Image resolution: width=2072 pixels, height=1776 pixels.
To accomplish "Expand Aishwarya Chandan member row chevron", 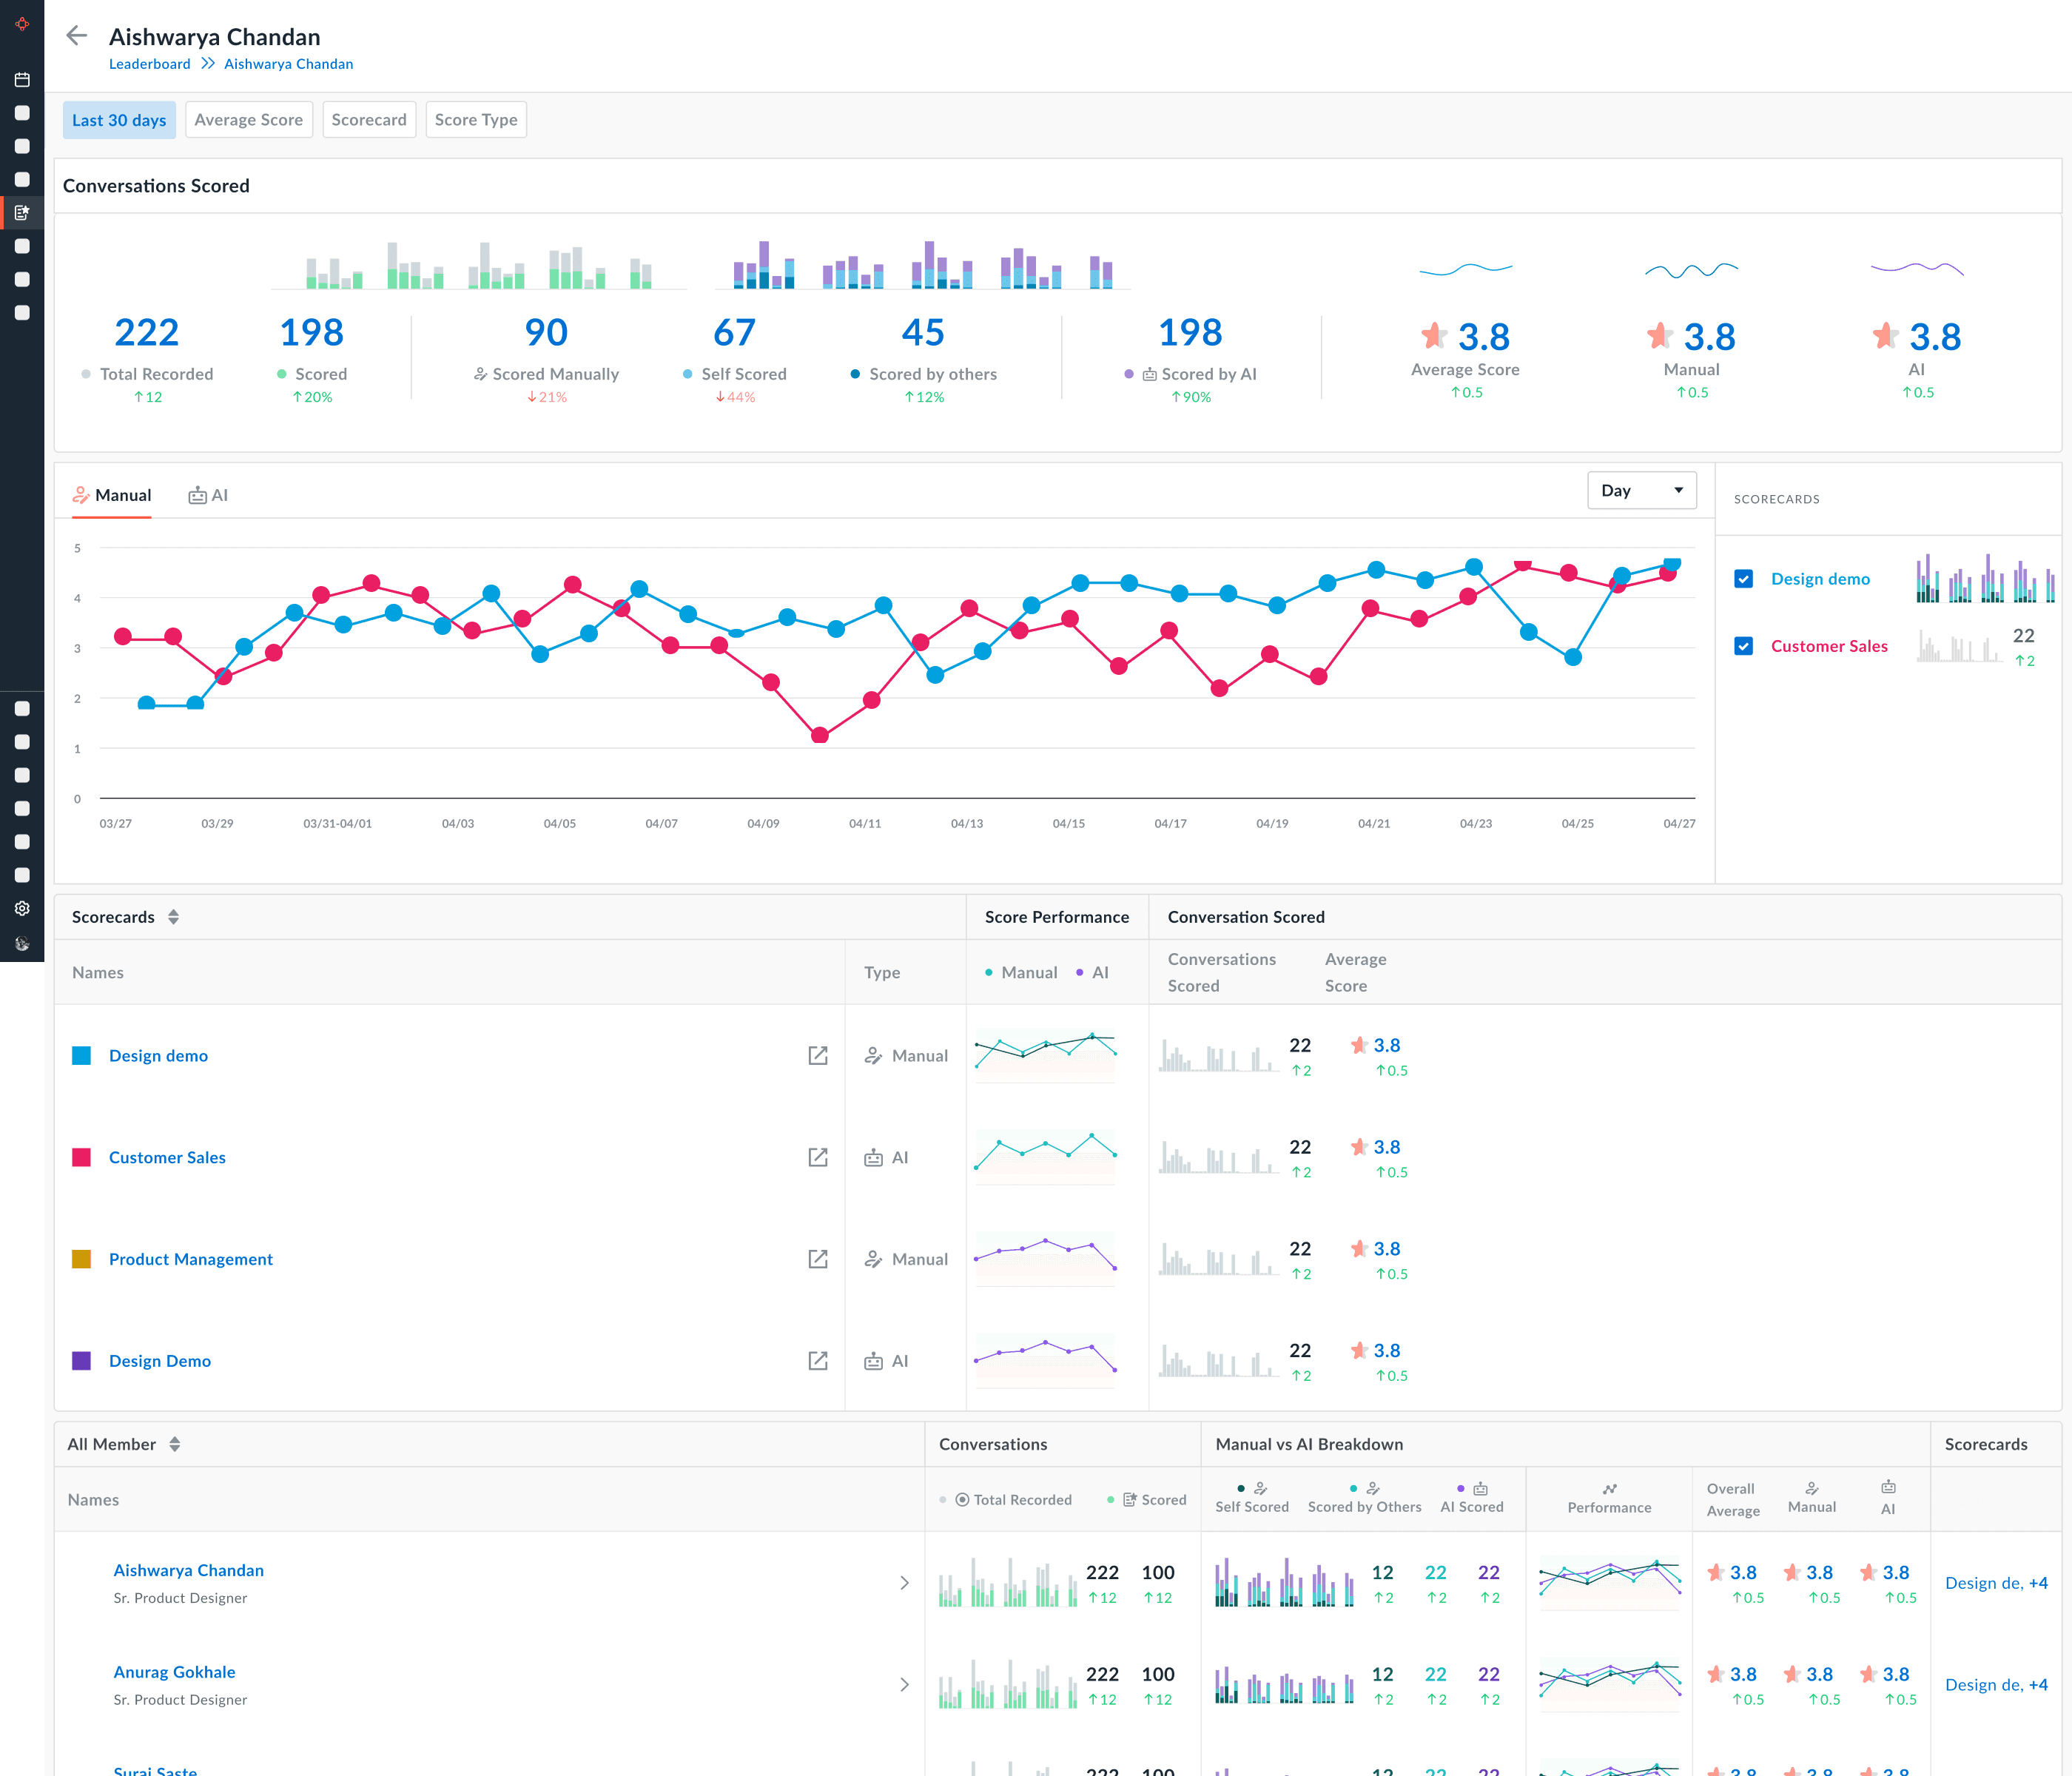I will 904,1583.
